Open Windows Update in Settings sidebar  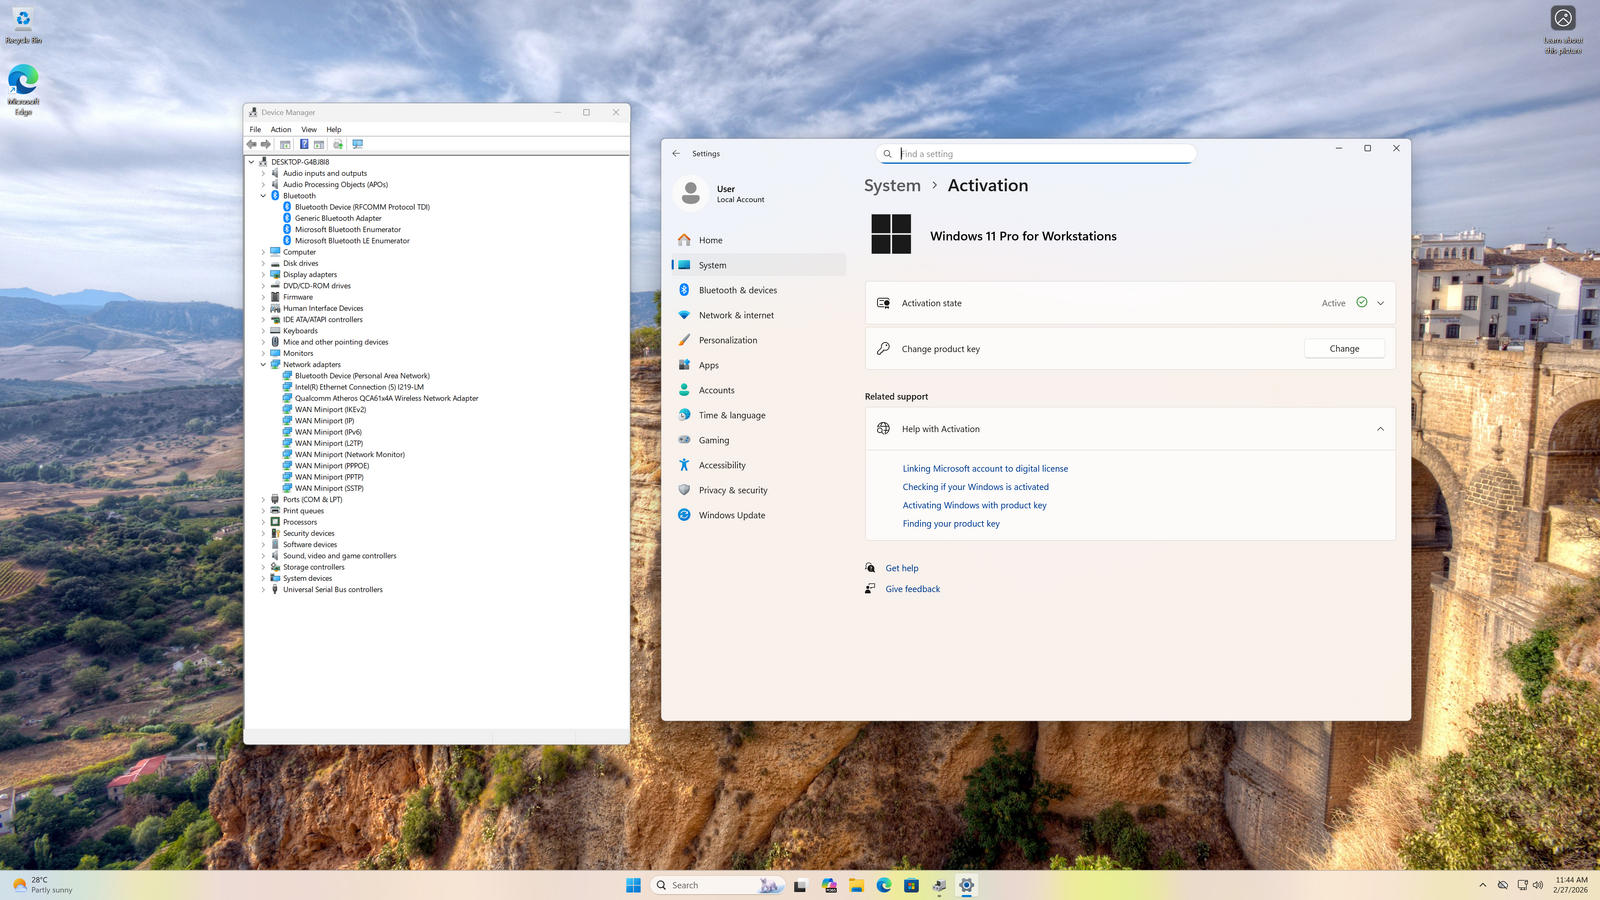pyautogui.click(x=731, y=515)
